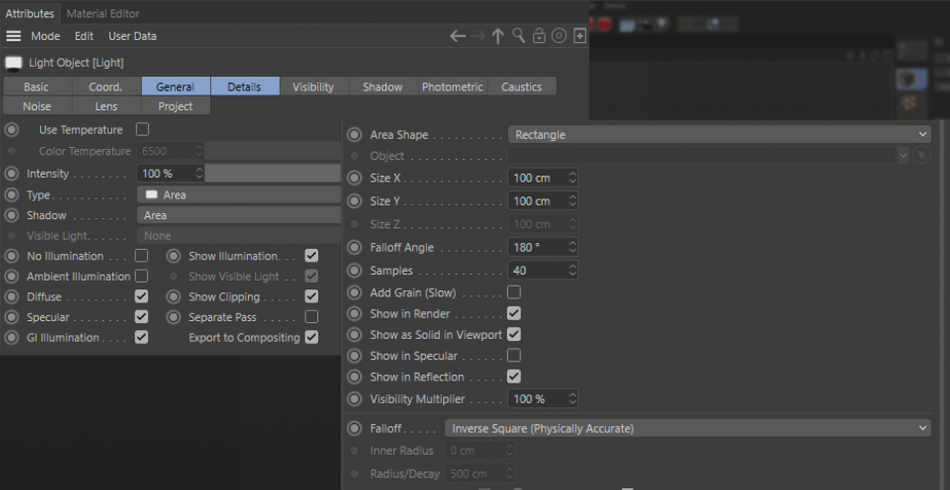
Task: Click the new attribute manager plus icon
Action: (580, 36)
